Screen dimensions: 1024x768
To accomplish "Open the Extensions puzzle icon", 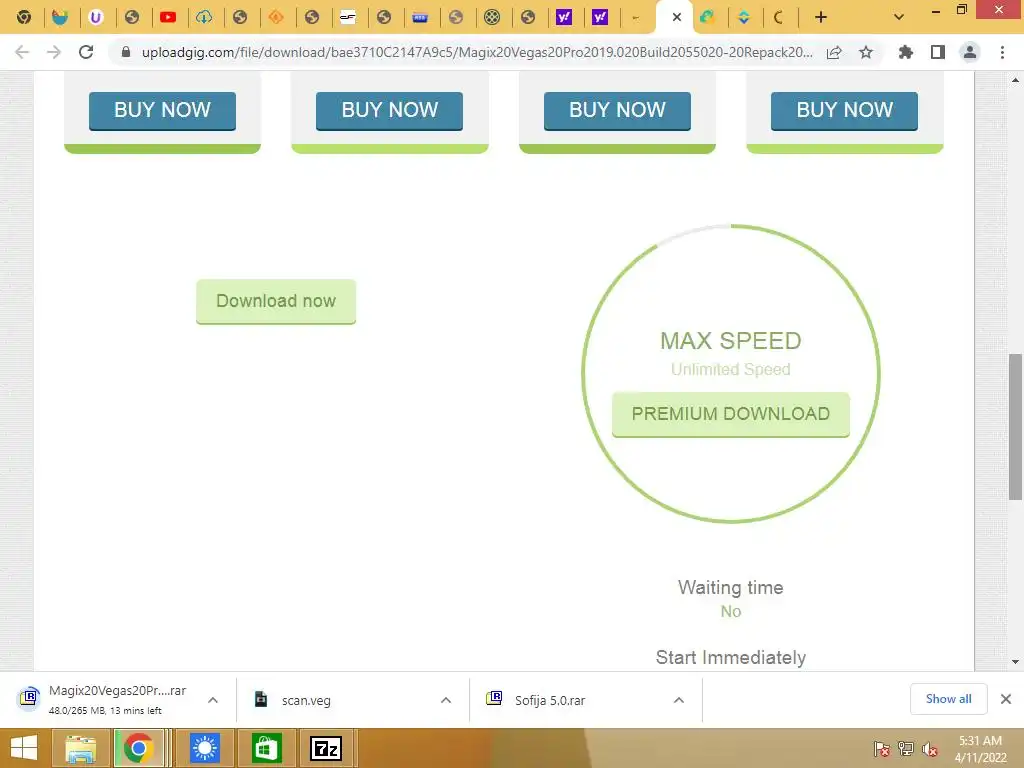I will (x=905, y=52).
